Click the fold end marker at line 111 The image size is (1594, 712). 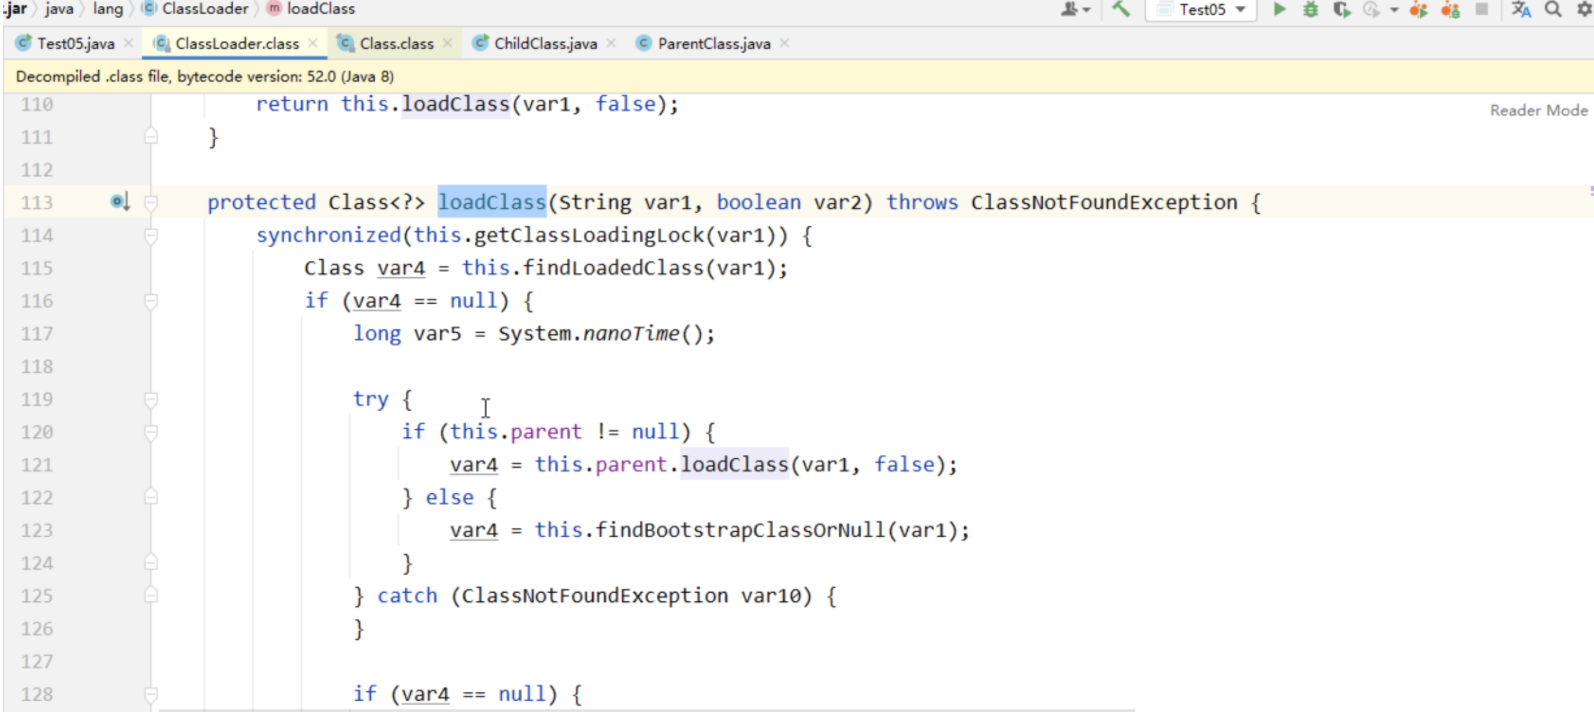pyautogui.click(x=151, y=136)
